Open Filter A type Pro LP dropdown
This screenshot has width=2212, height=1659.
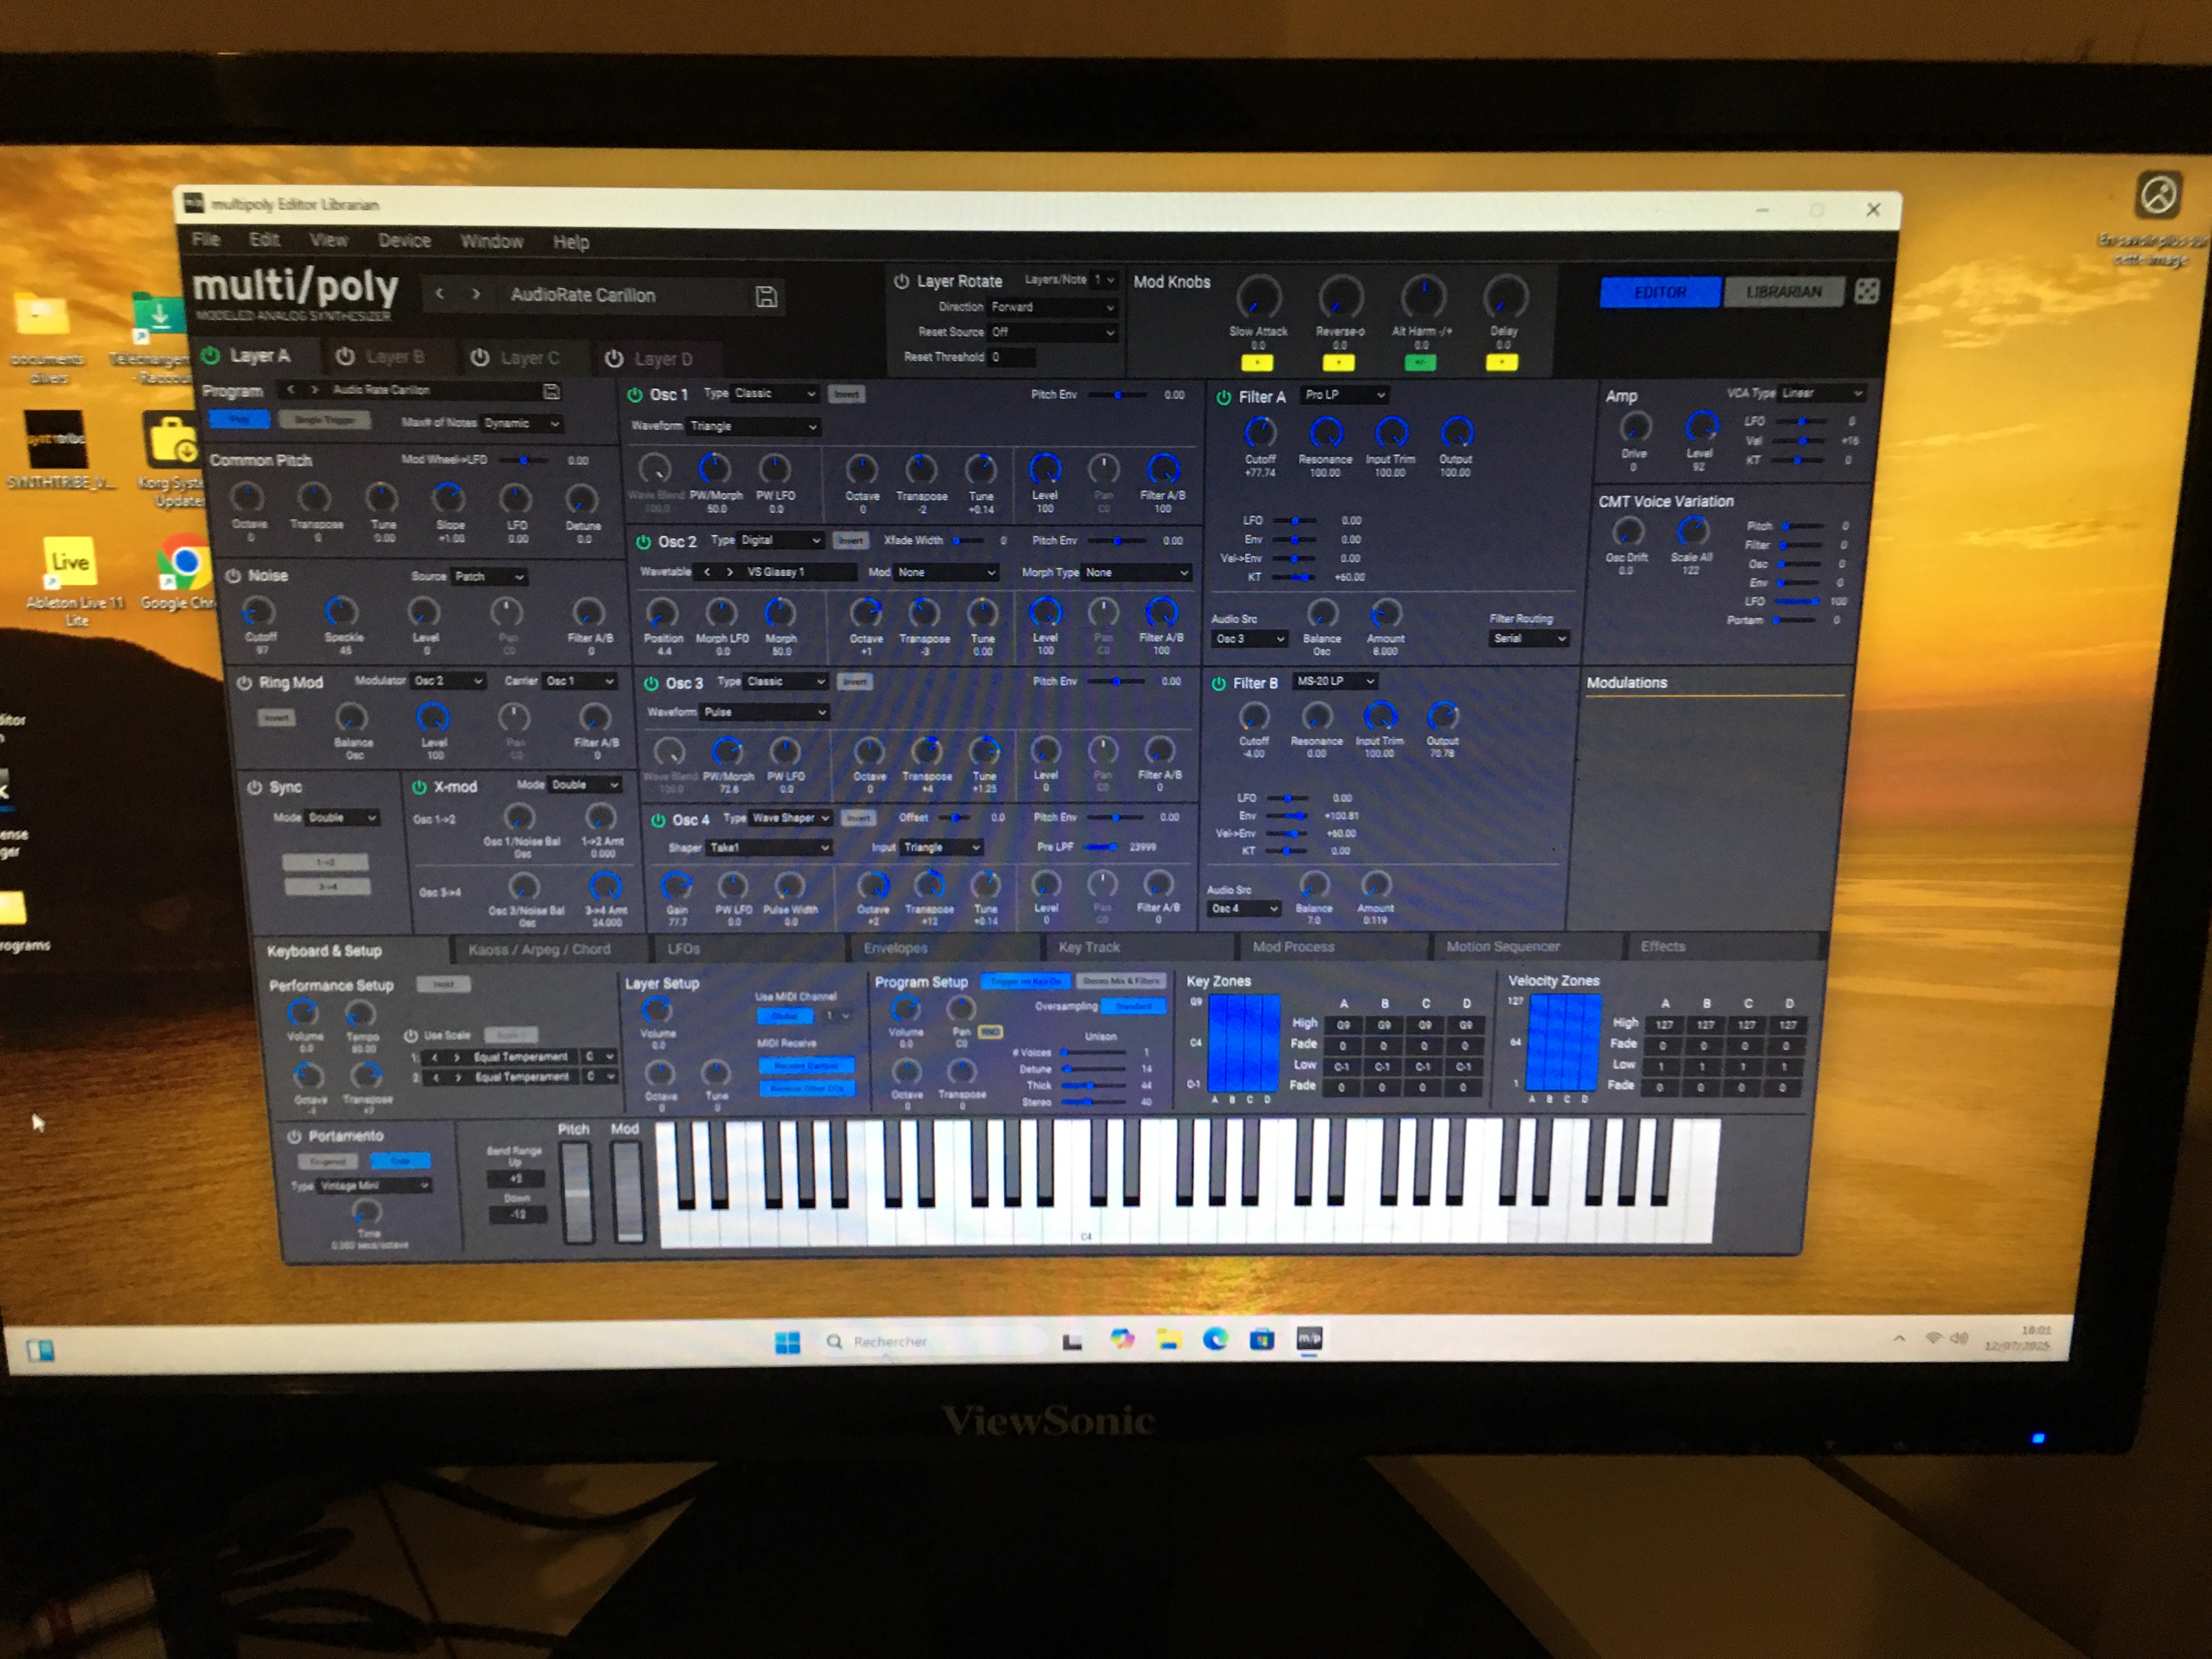click(1344, 395)
